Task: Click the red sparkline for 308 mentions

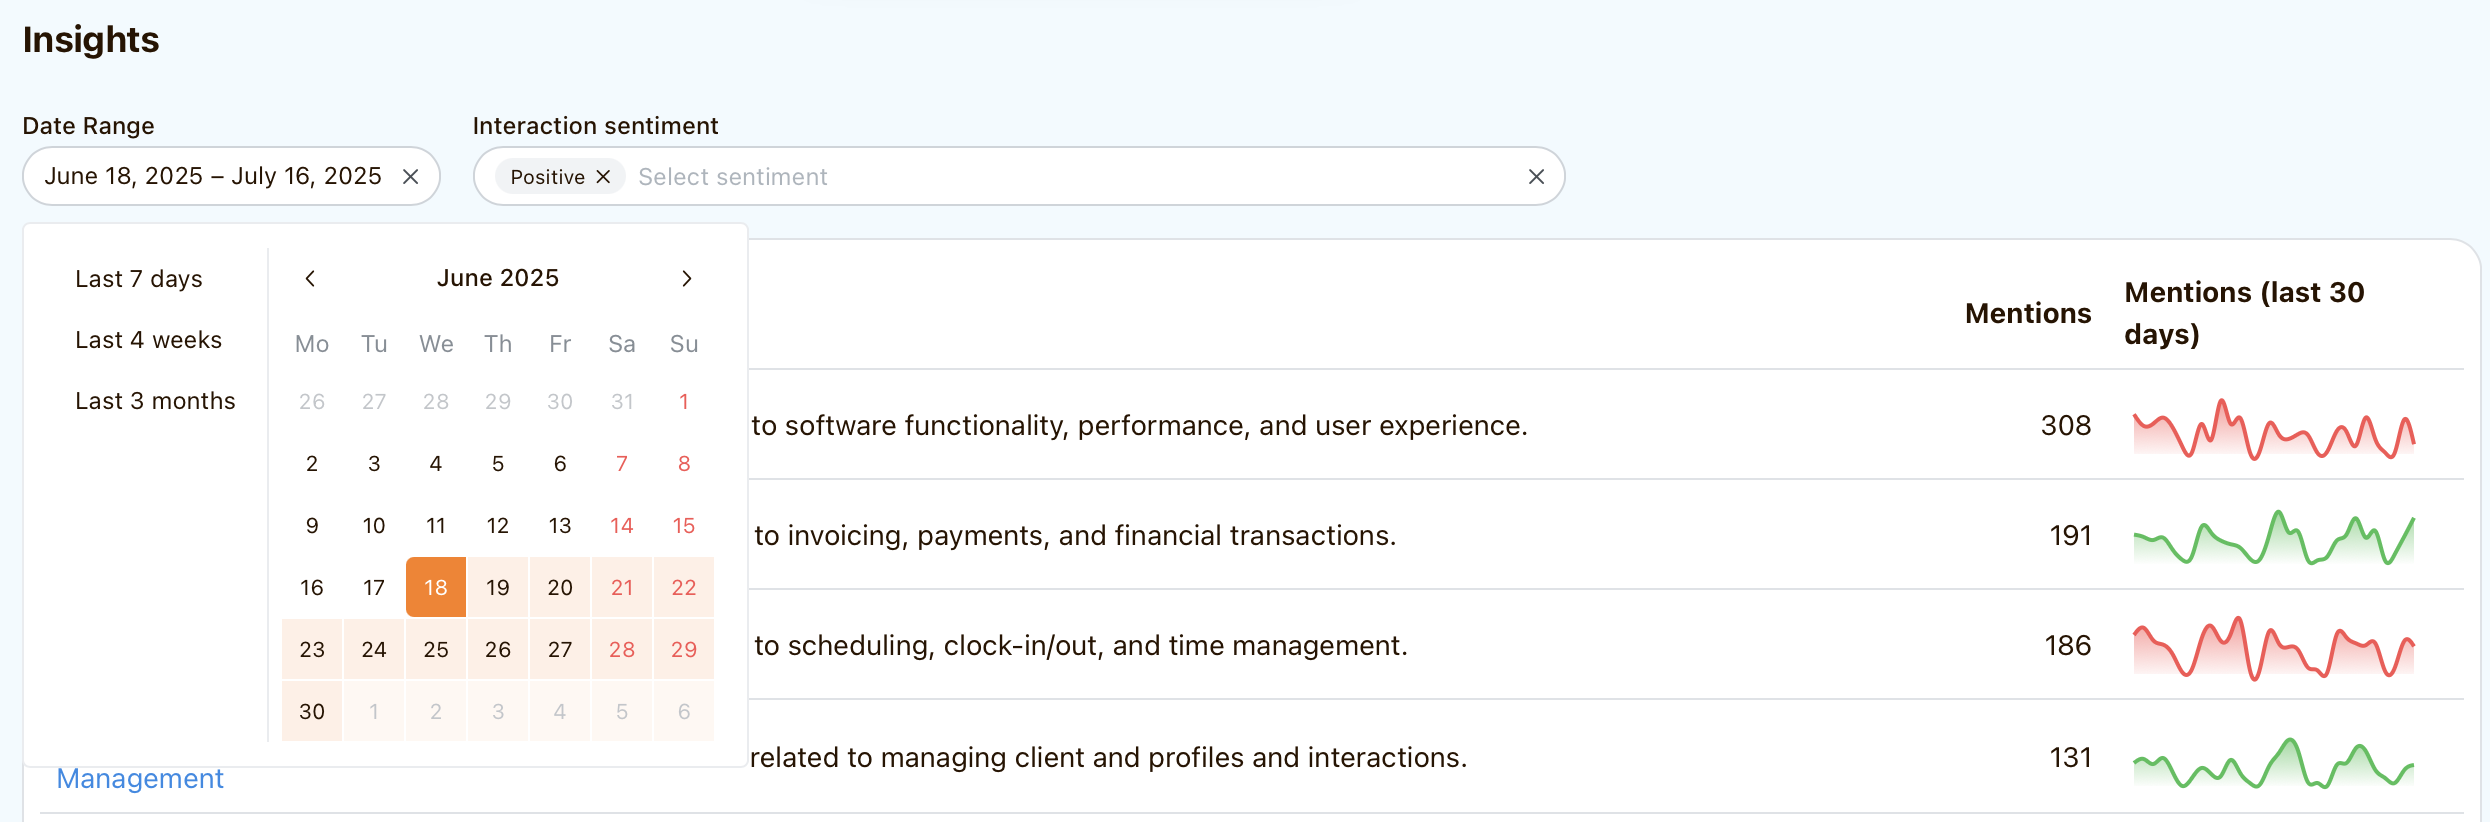Action: coord(2273,430)
